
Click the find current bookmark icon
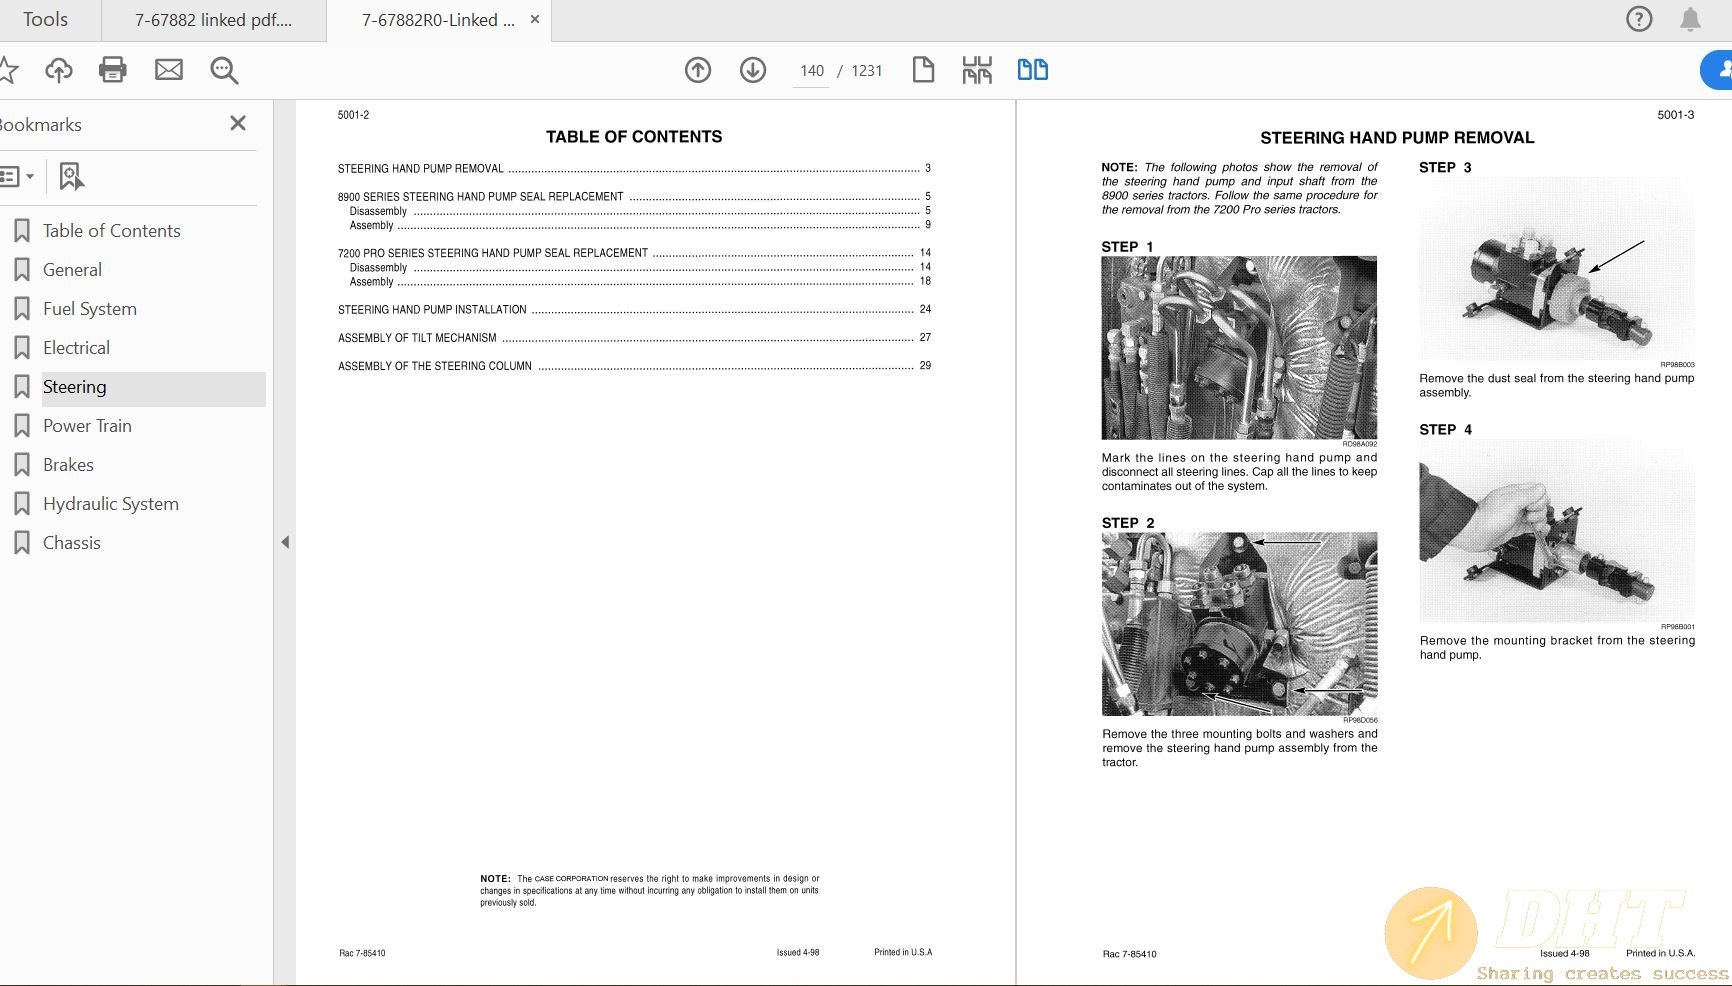(71, 177)
